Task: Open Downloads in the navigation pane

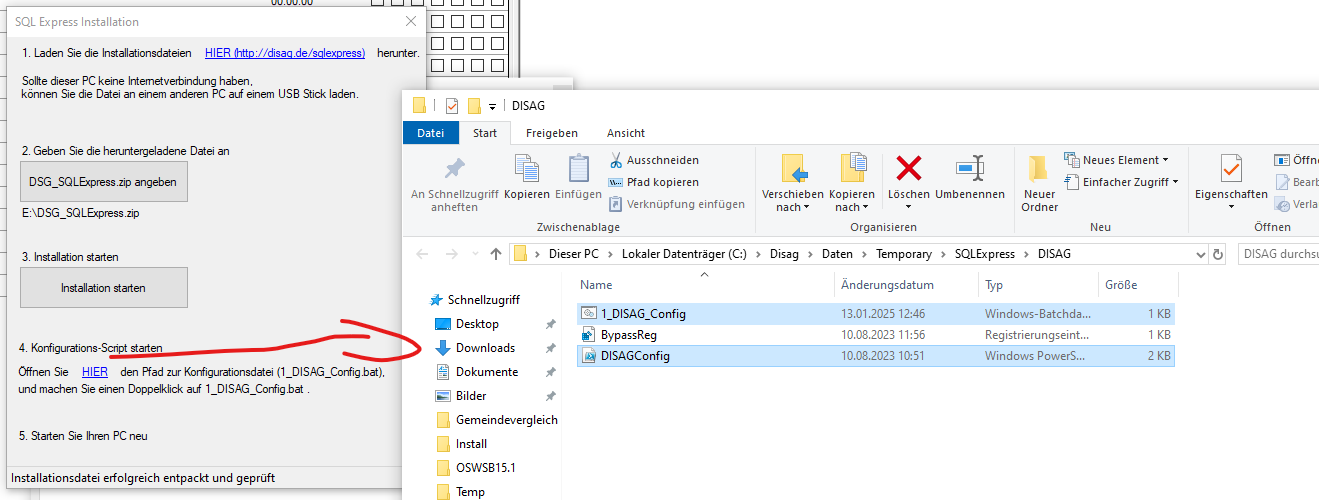Action: pyautogui.click(x=485, y=348)
